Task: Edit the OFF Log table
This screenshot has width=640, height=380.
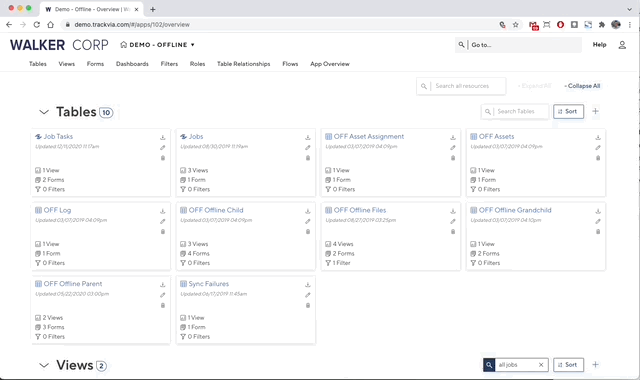Action: point(162,222)
